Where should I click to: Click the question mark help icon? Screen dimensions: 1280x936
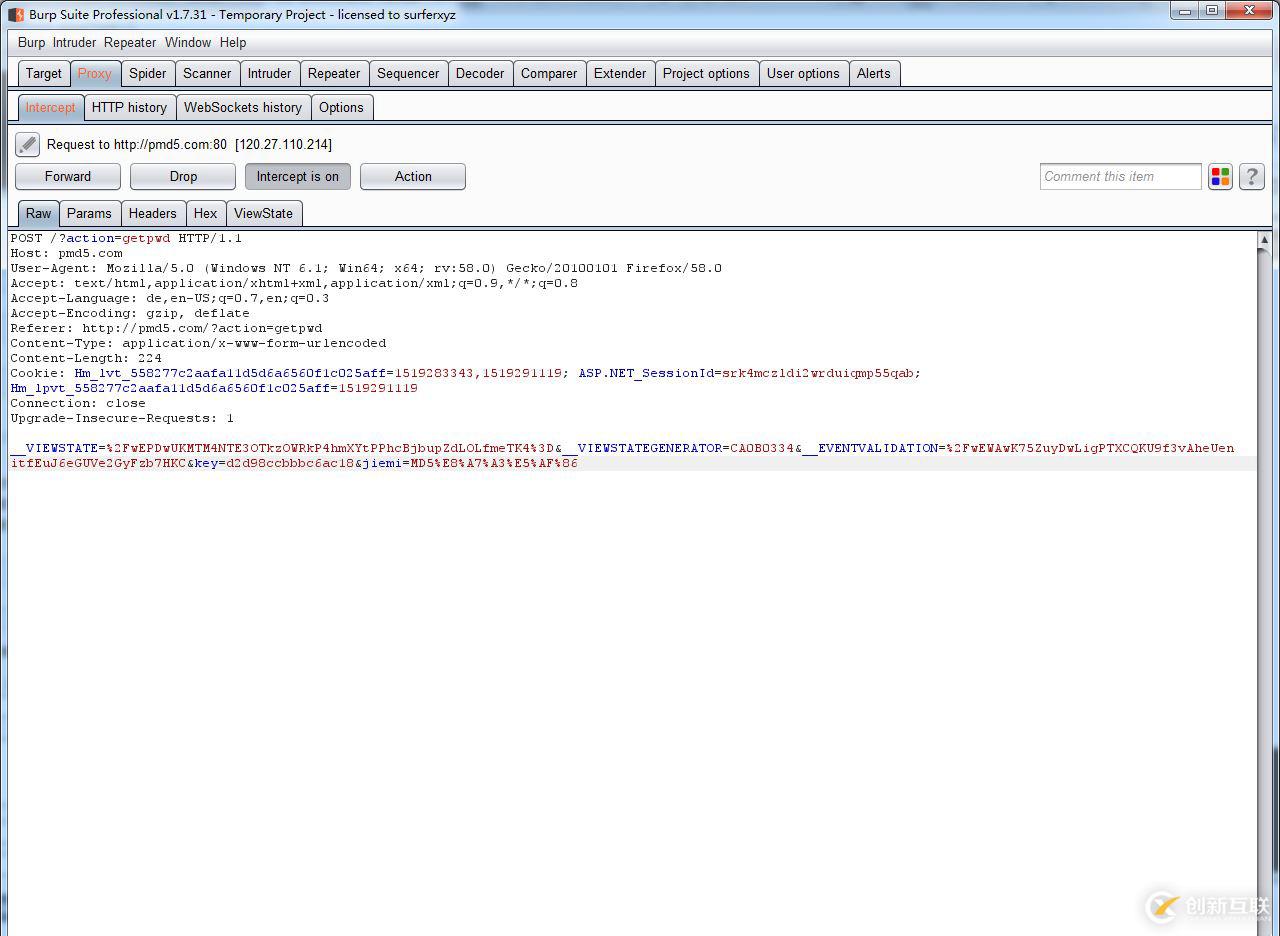[x=1252, y=177]
